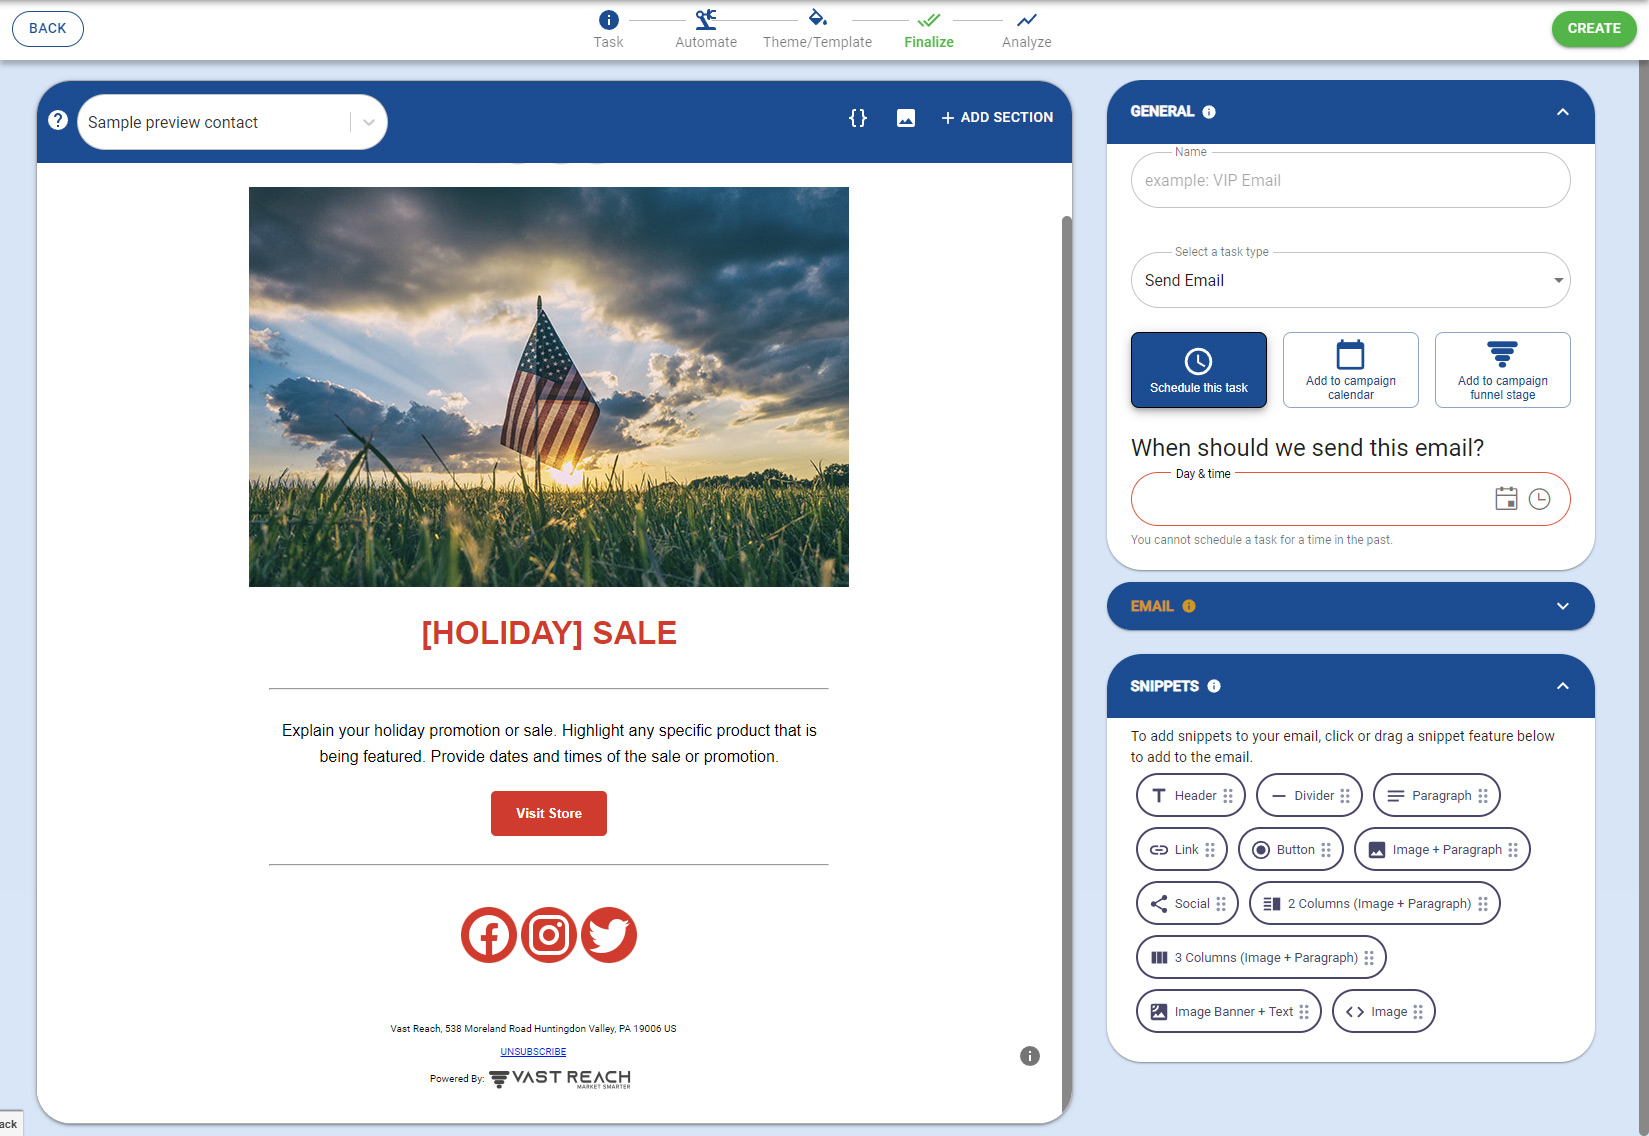Click the Finalize double-check icon
The height and width of the screenshot is (1136, 1649).
929,19
